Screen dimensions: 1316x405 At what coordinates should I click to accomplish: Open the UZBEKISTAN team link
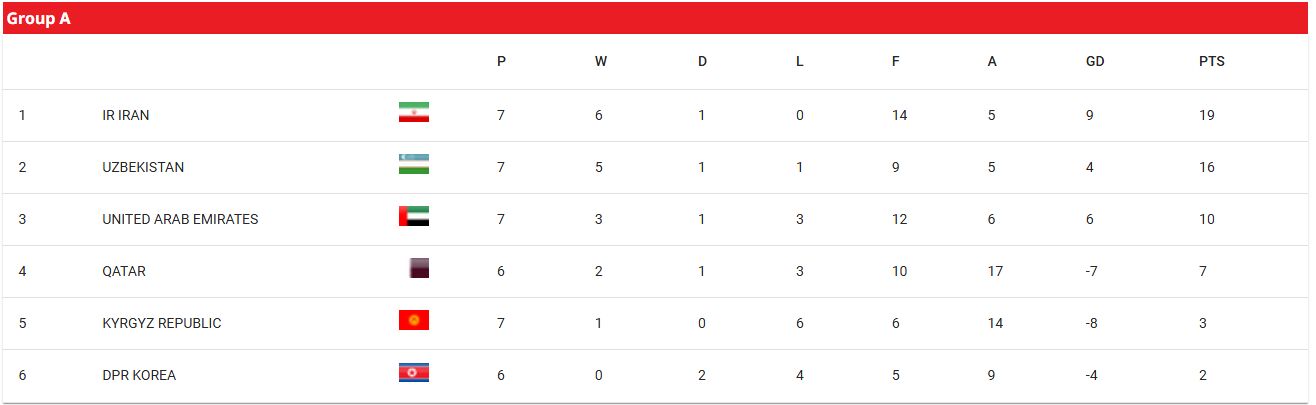[x=143, y=167]
